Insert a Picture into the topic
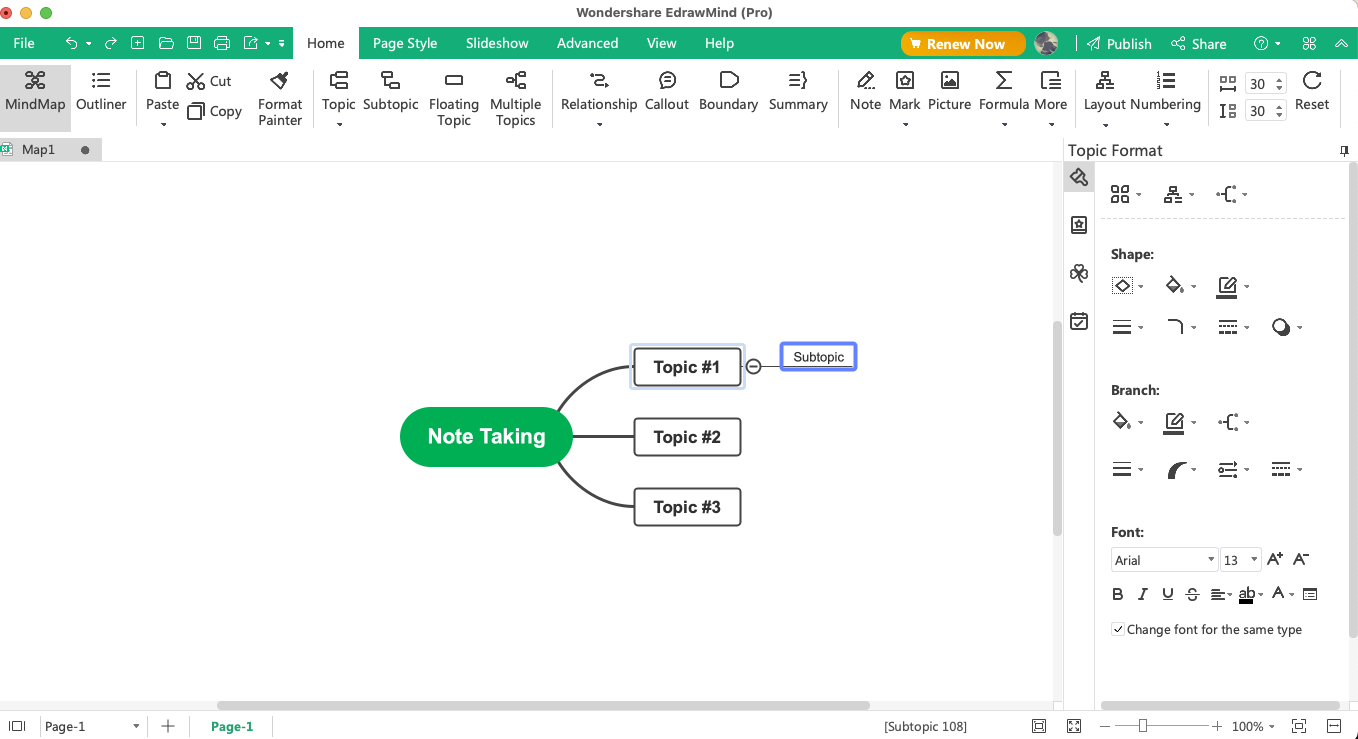 click(x=949, y=91)
